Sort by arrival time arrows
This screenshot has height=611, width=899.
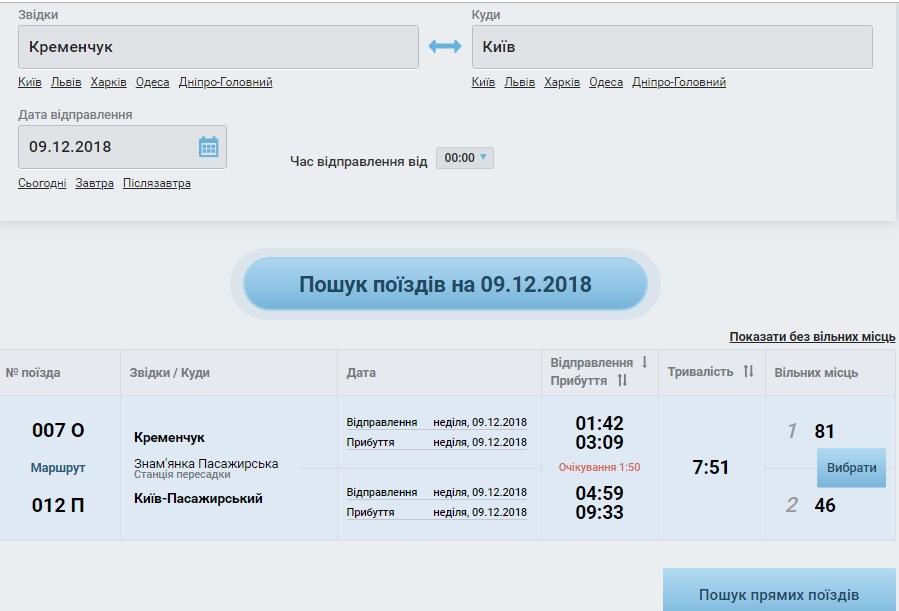pos(622,381)
